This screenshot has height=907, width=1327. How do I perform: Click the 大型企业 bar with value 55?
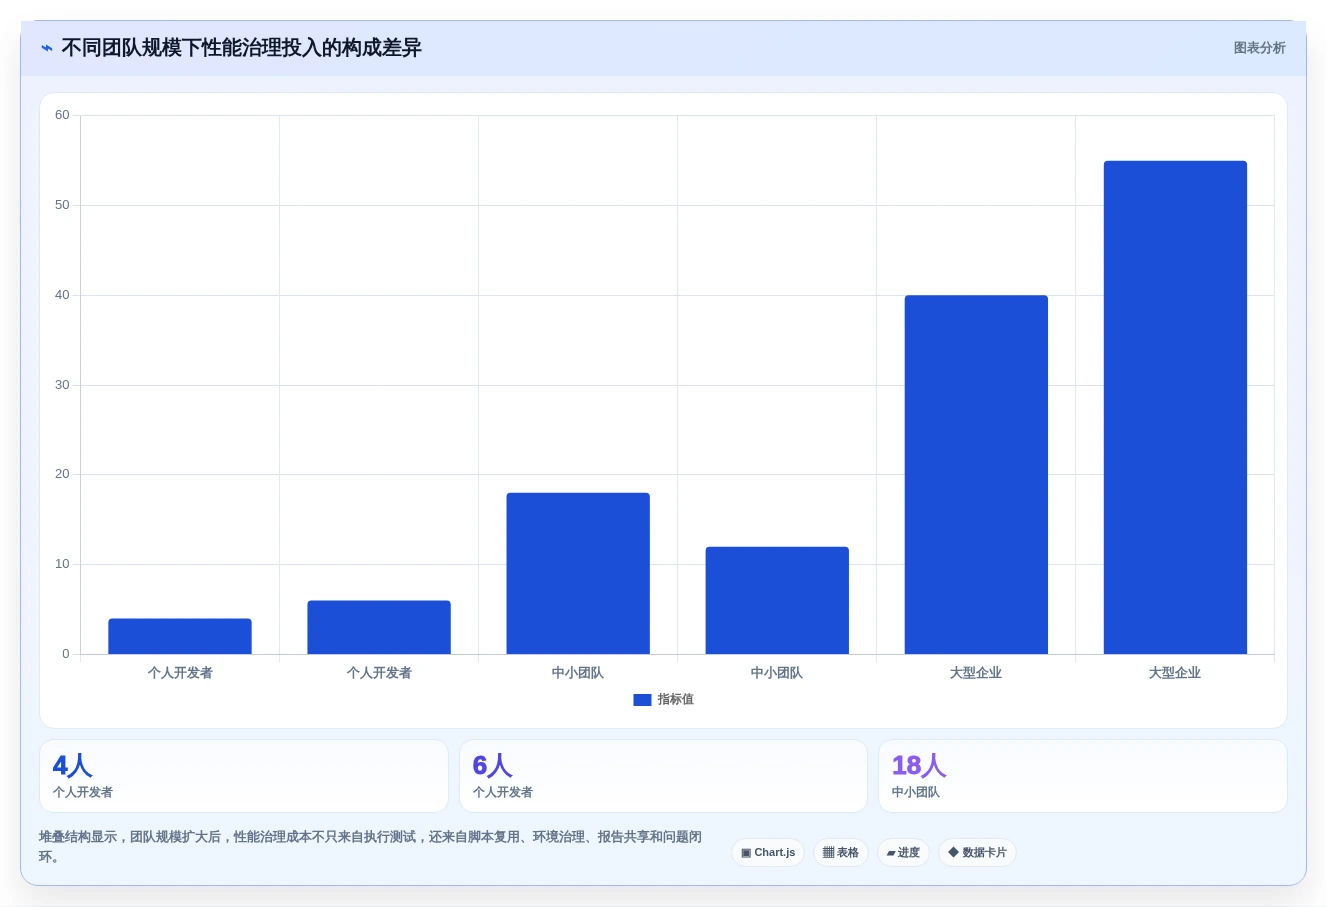pyautogui.click(x=1175, y=407)
